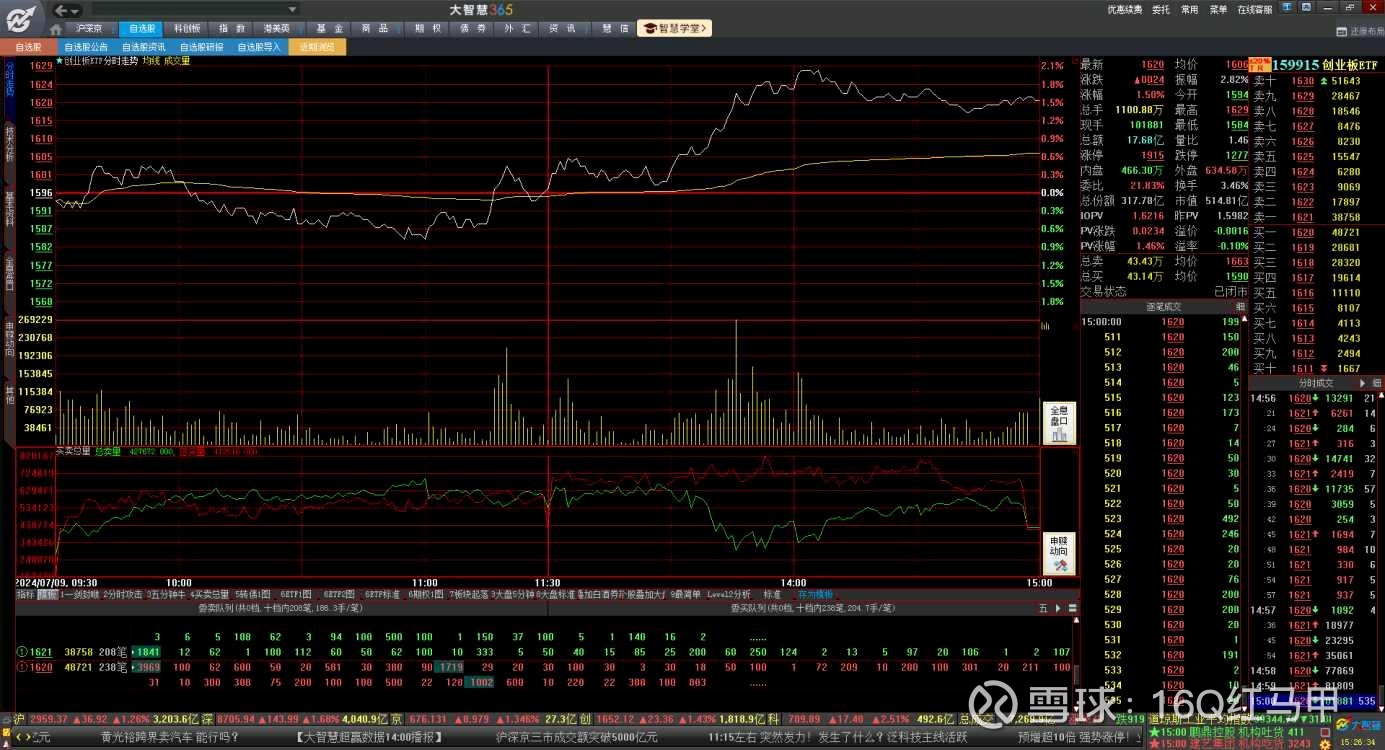Select the Level2分析 template tab
Screen dimensions: 1385x750
(x=728, y=594)
